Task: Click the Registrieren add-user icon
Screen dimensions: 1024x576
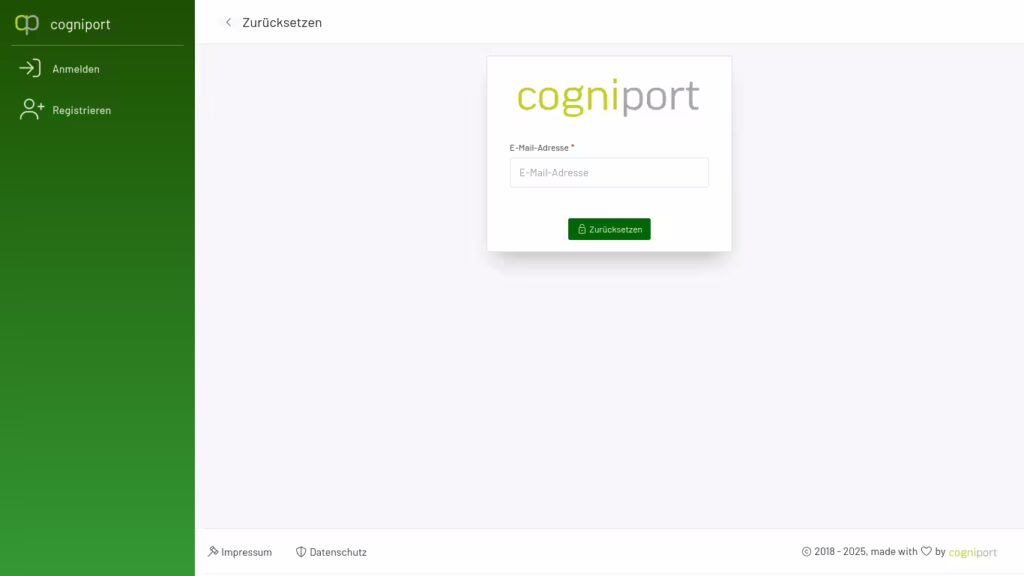Action: (31, 110)
